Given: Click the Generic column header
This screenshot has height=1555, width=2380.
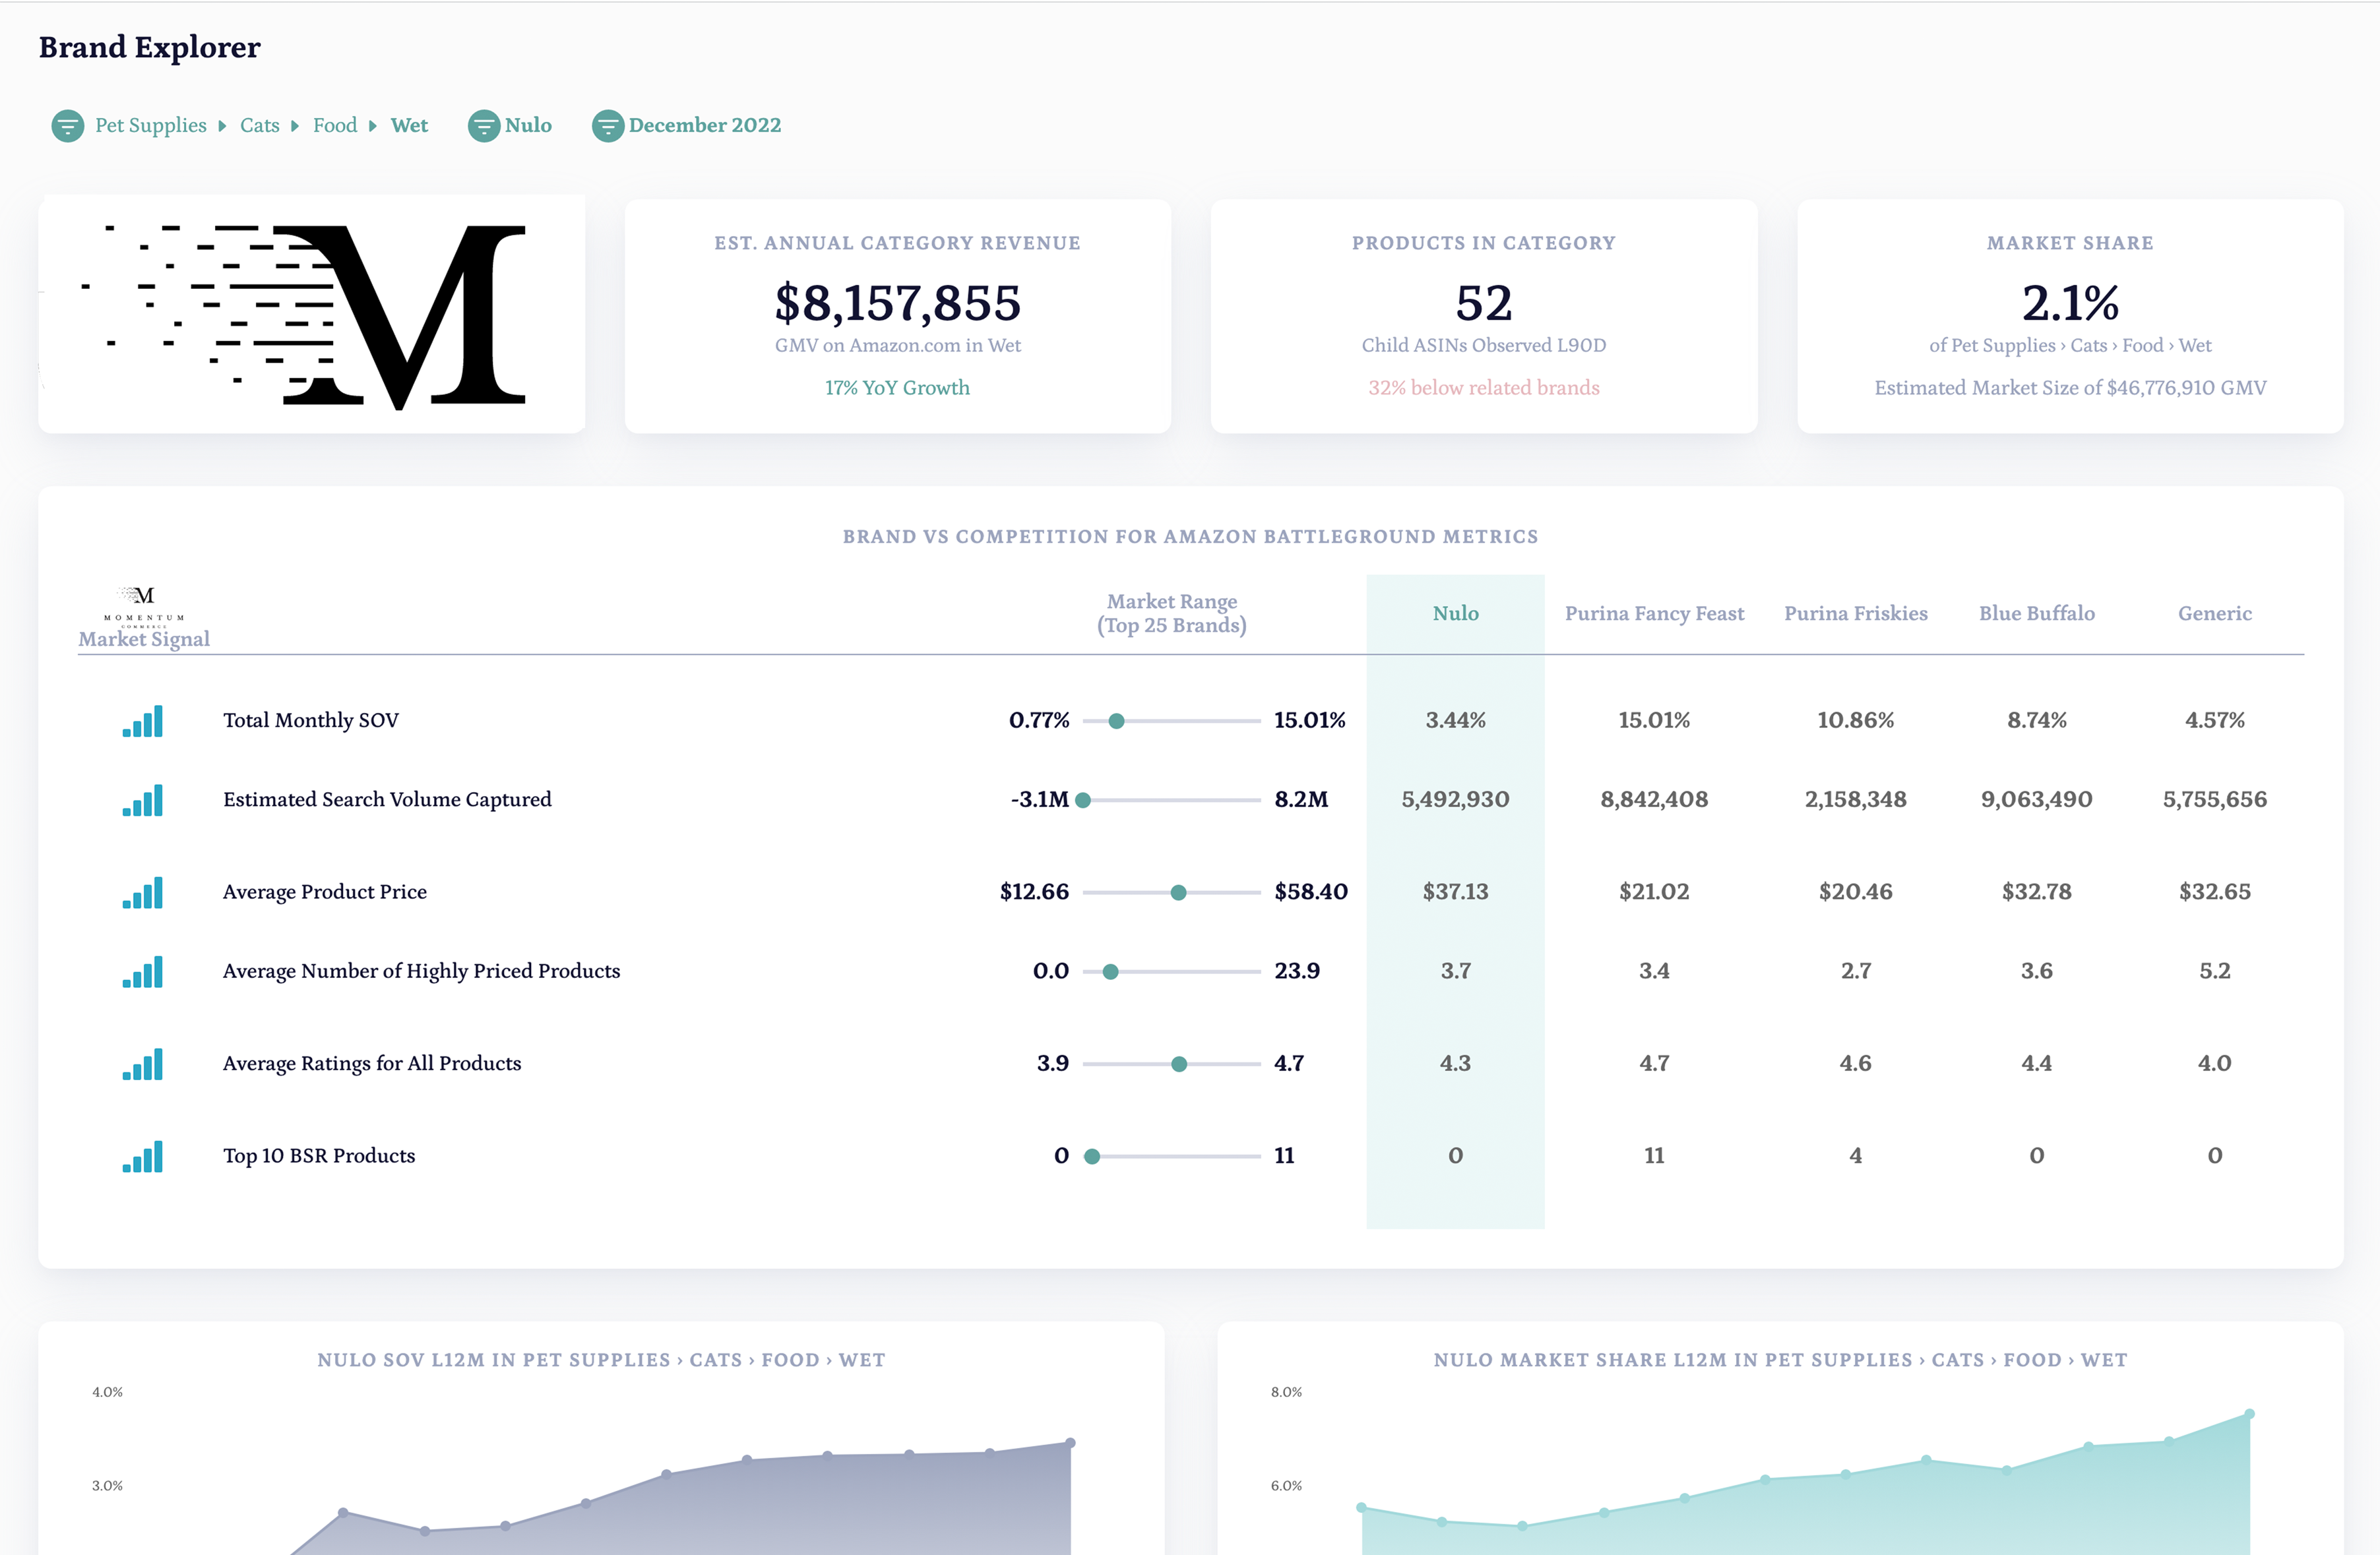Looking at the screenshot, I should pyautogui.click(x=2215, y=613).
